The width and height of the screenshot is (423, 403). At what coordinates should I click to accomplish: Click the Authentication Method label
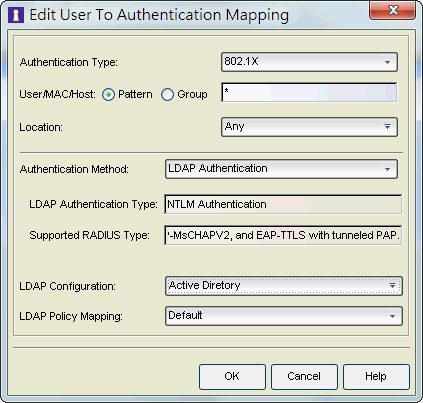[74, 170]
